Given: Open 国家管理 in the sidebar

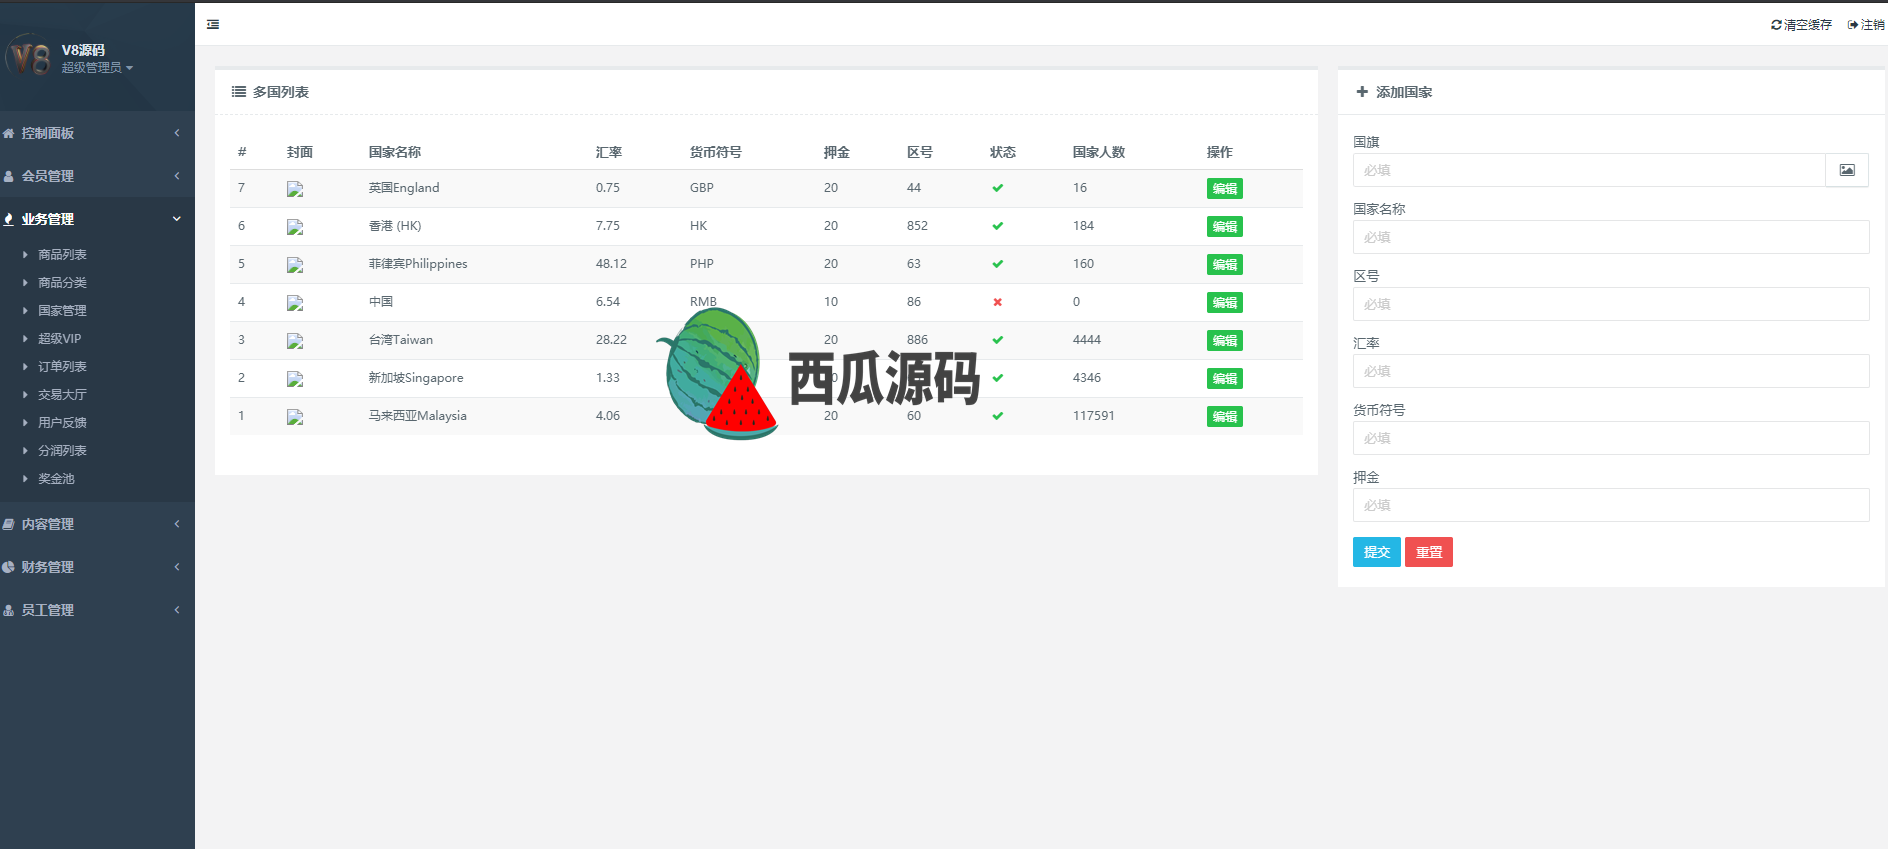Looking at the screenshot, I should click(62, 311).
